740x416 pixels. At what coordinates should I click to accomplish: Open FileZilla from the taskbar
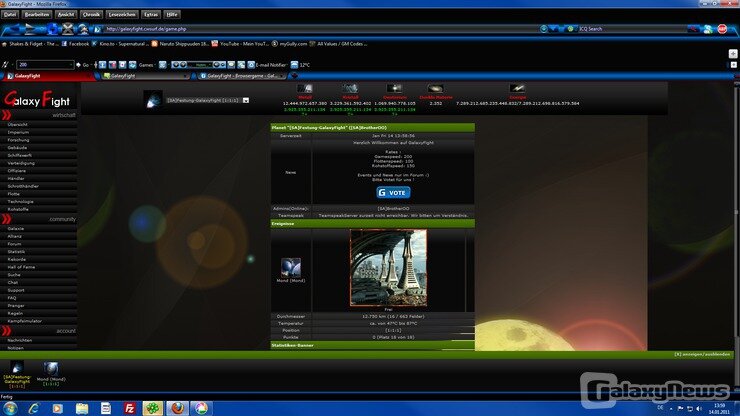click(x=130, y=408)
